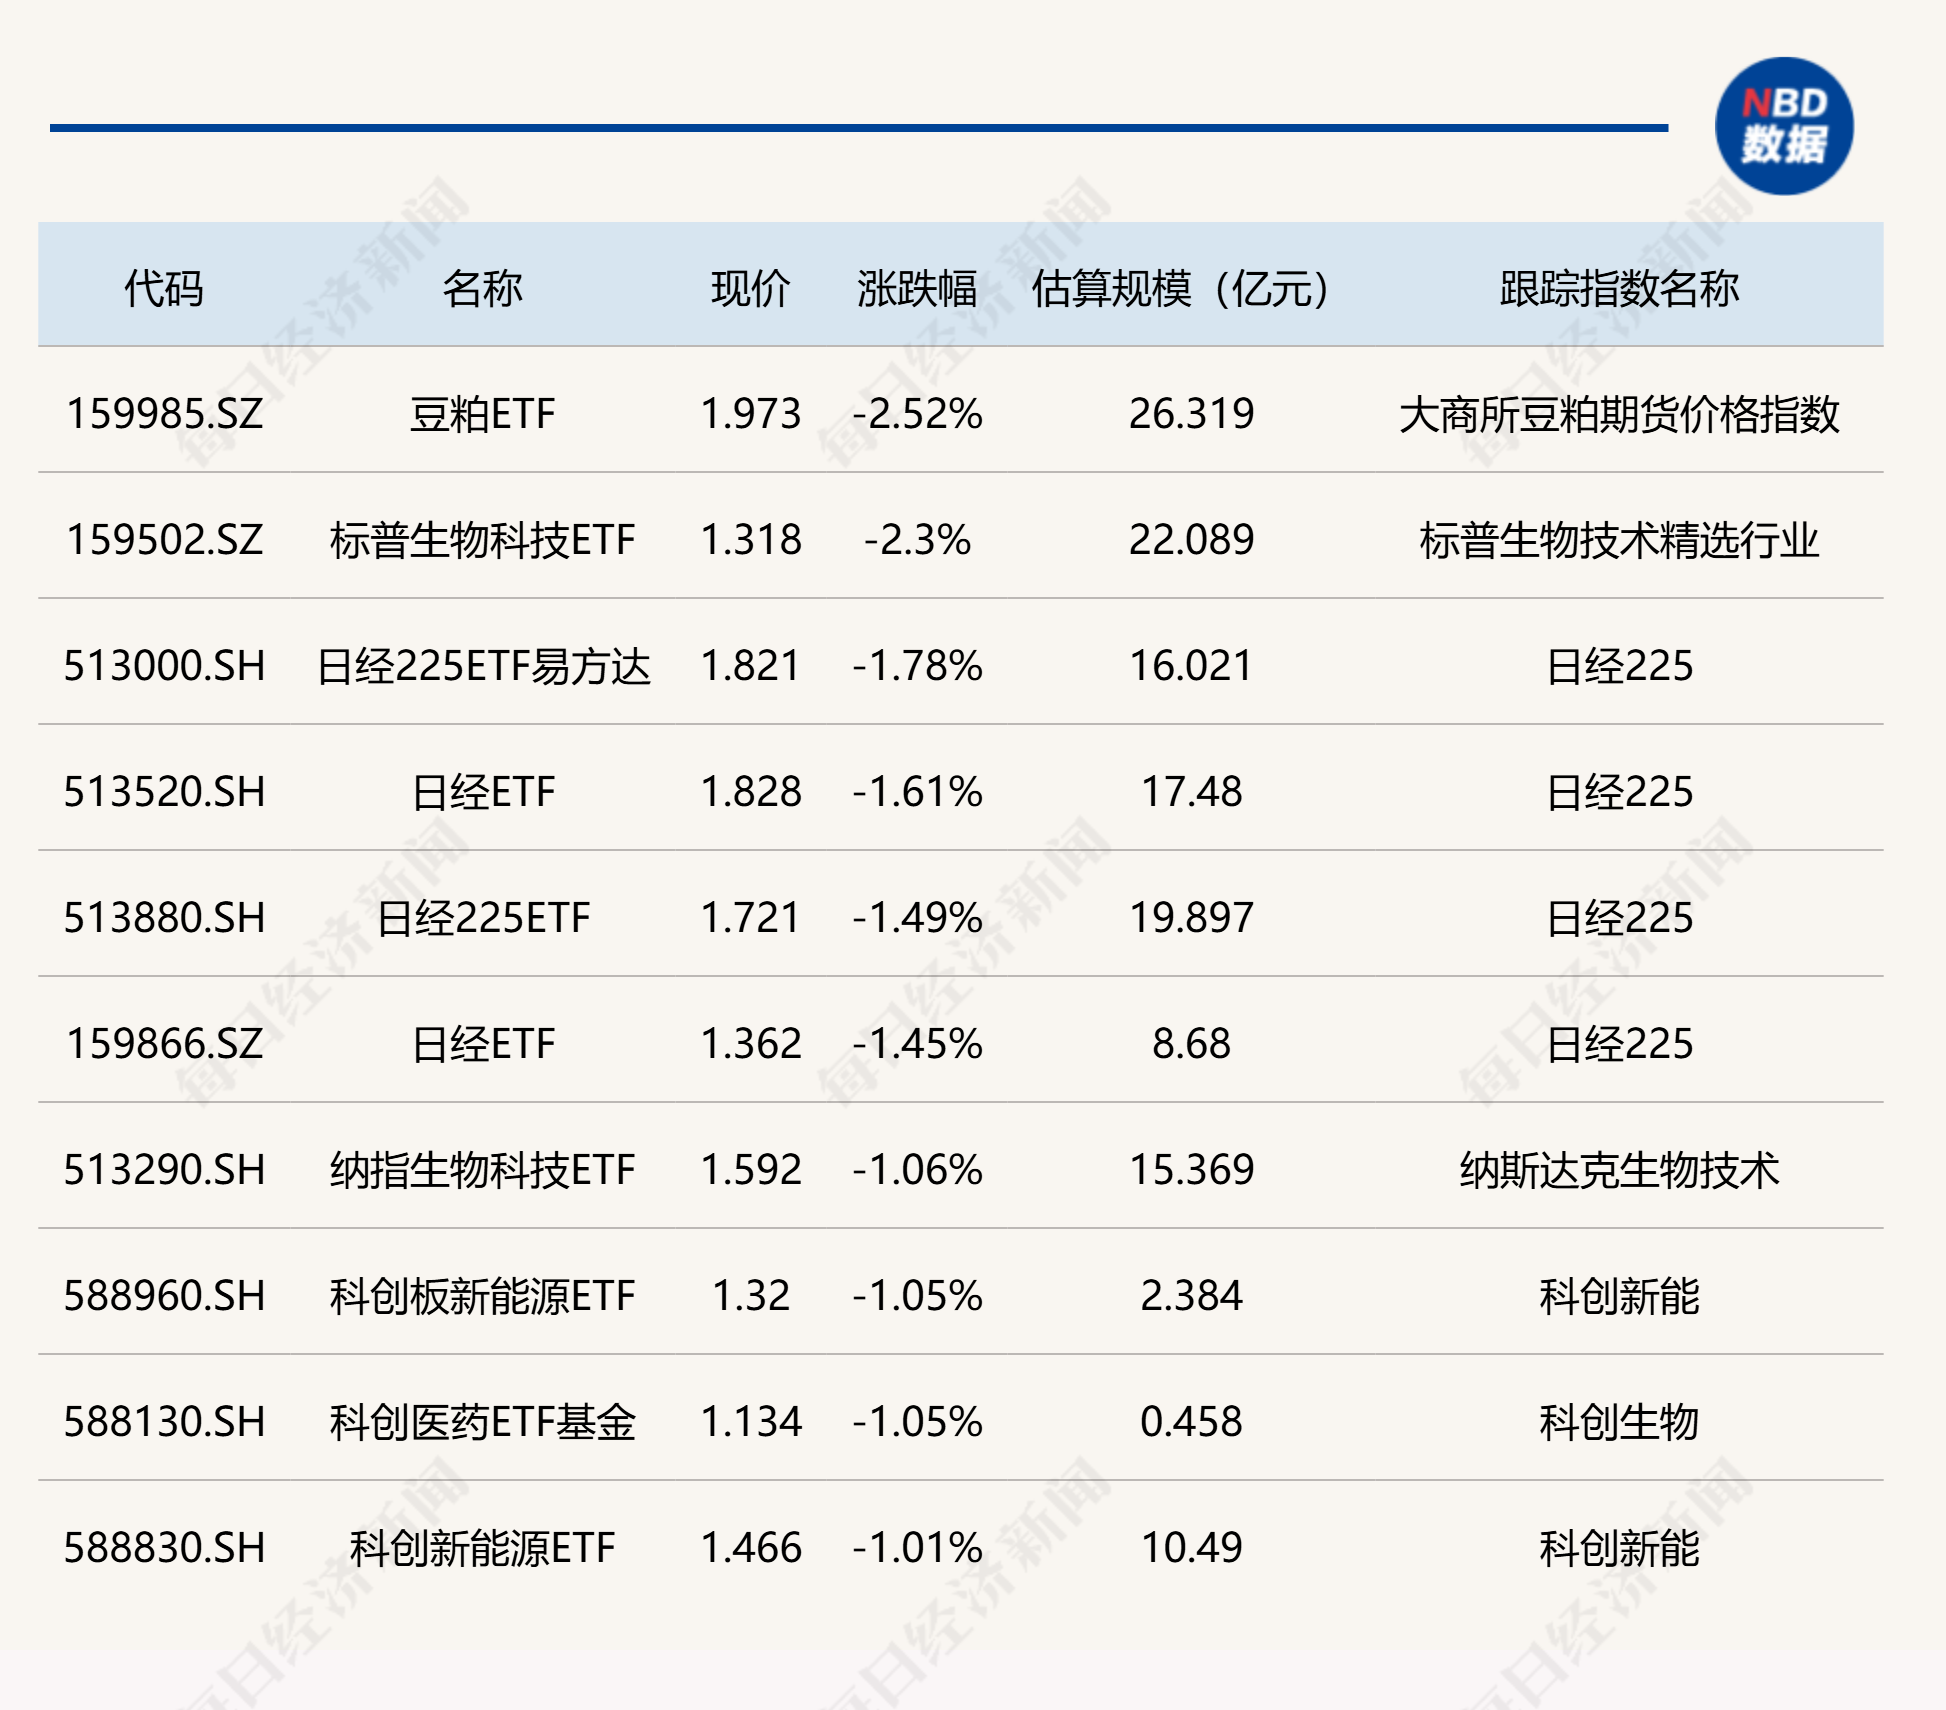Click code 588830.SH in last row
The height and width of the screenshot is (1710, 1946).
click(164, 1548)
